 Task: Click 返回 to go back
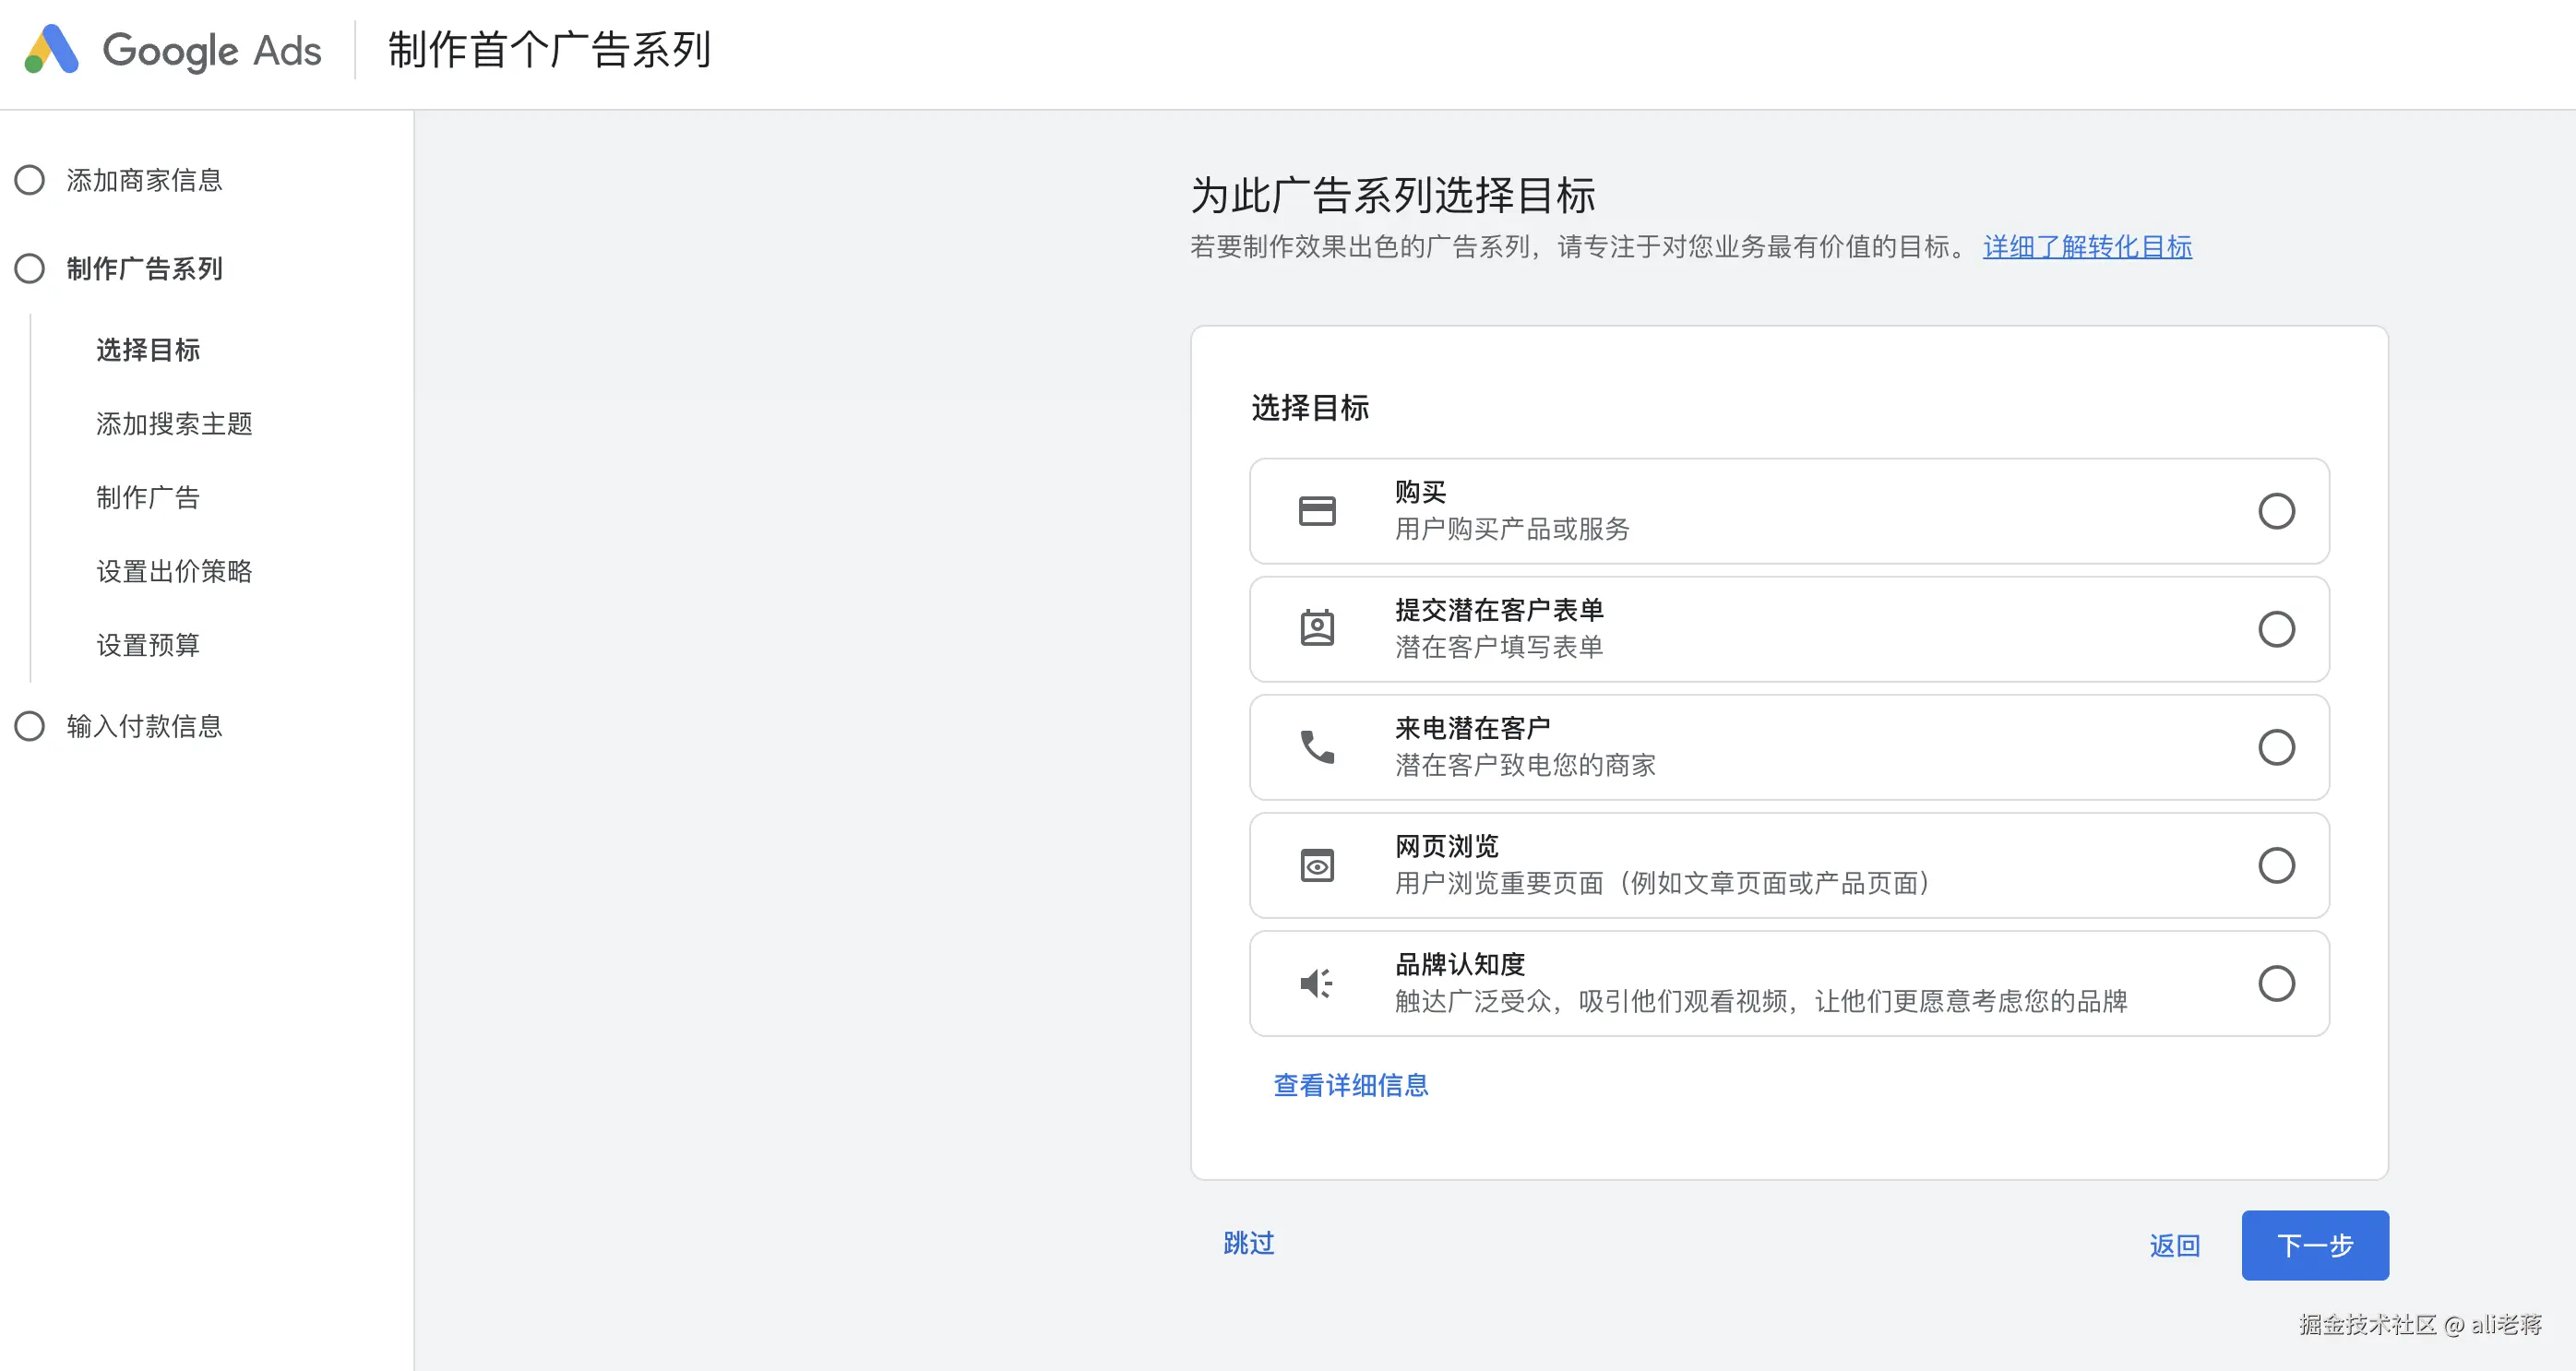coord(2174,1245)
